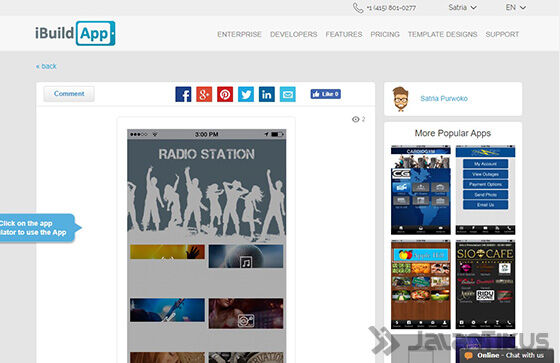This screenshot has height=363, width=560.
Task: Open the blue My Account app thumbnail
Action: click(485, 190)
